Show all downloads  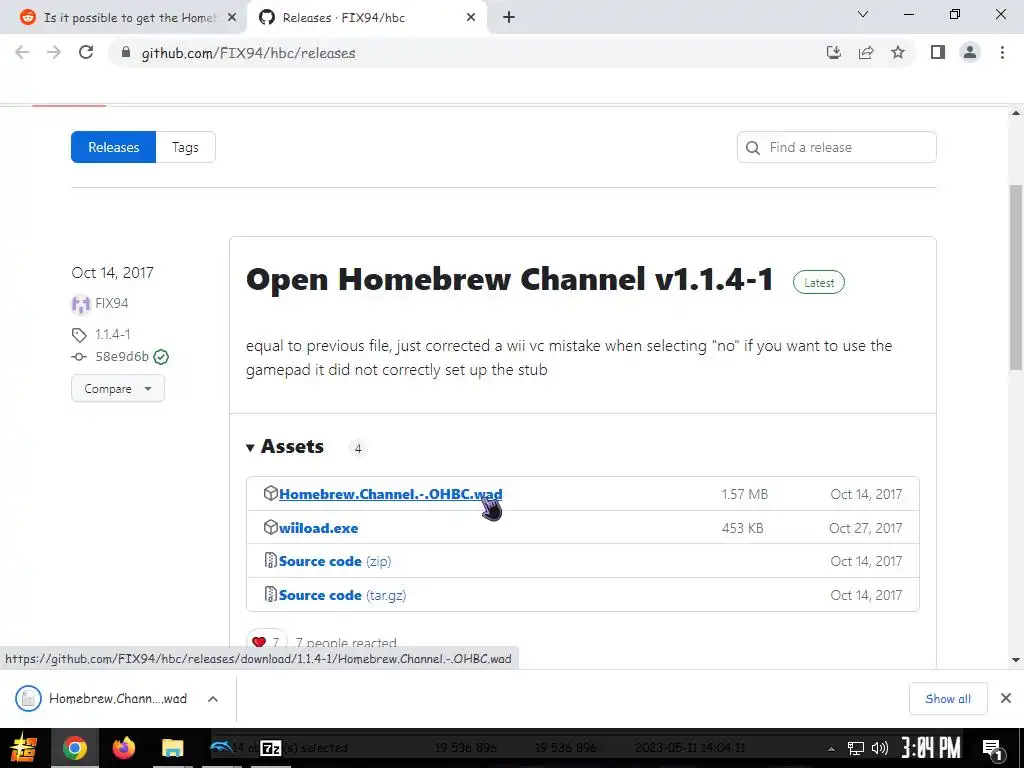point(948,699)
